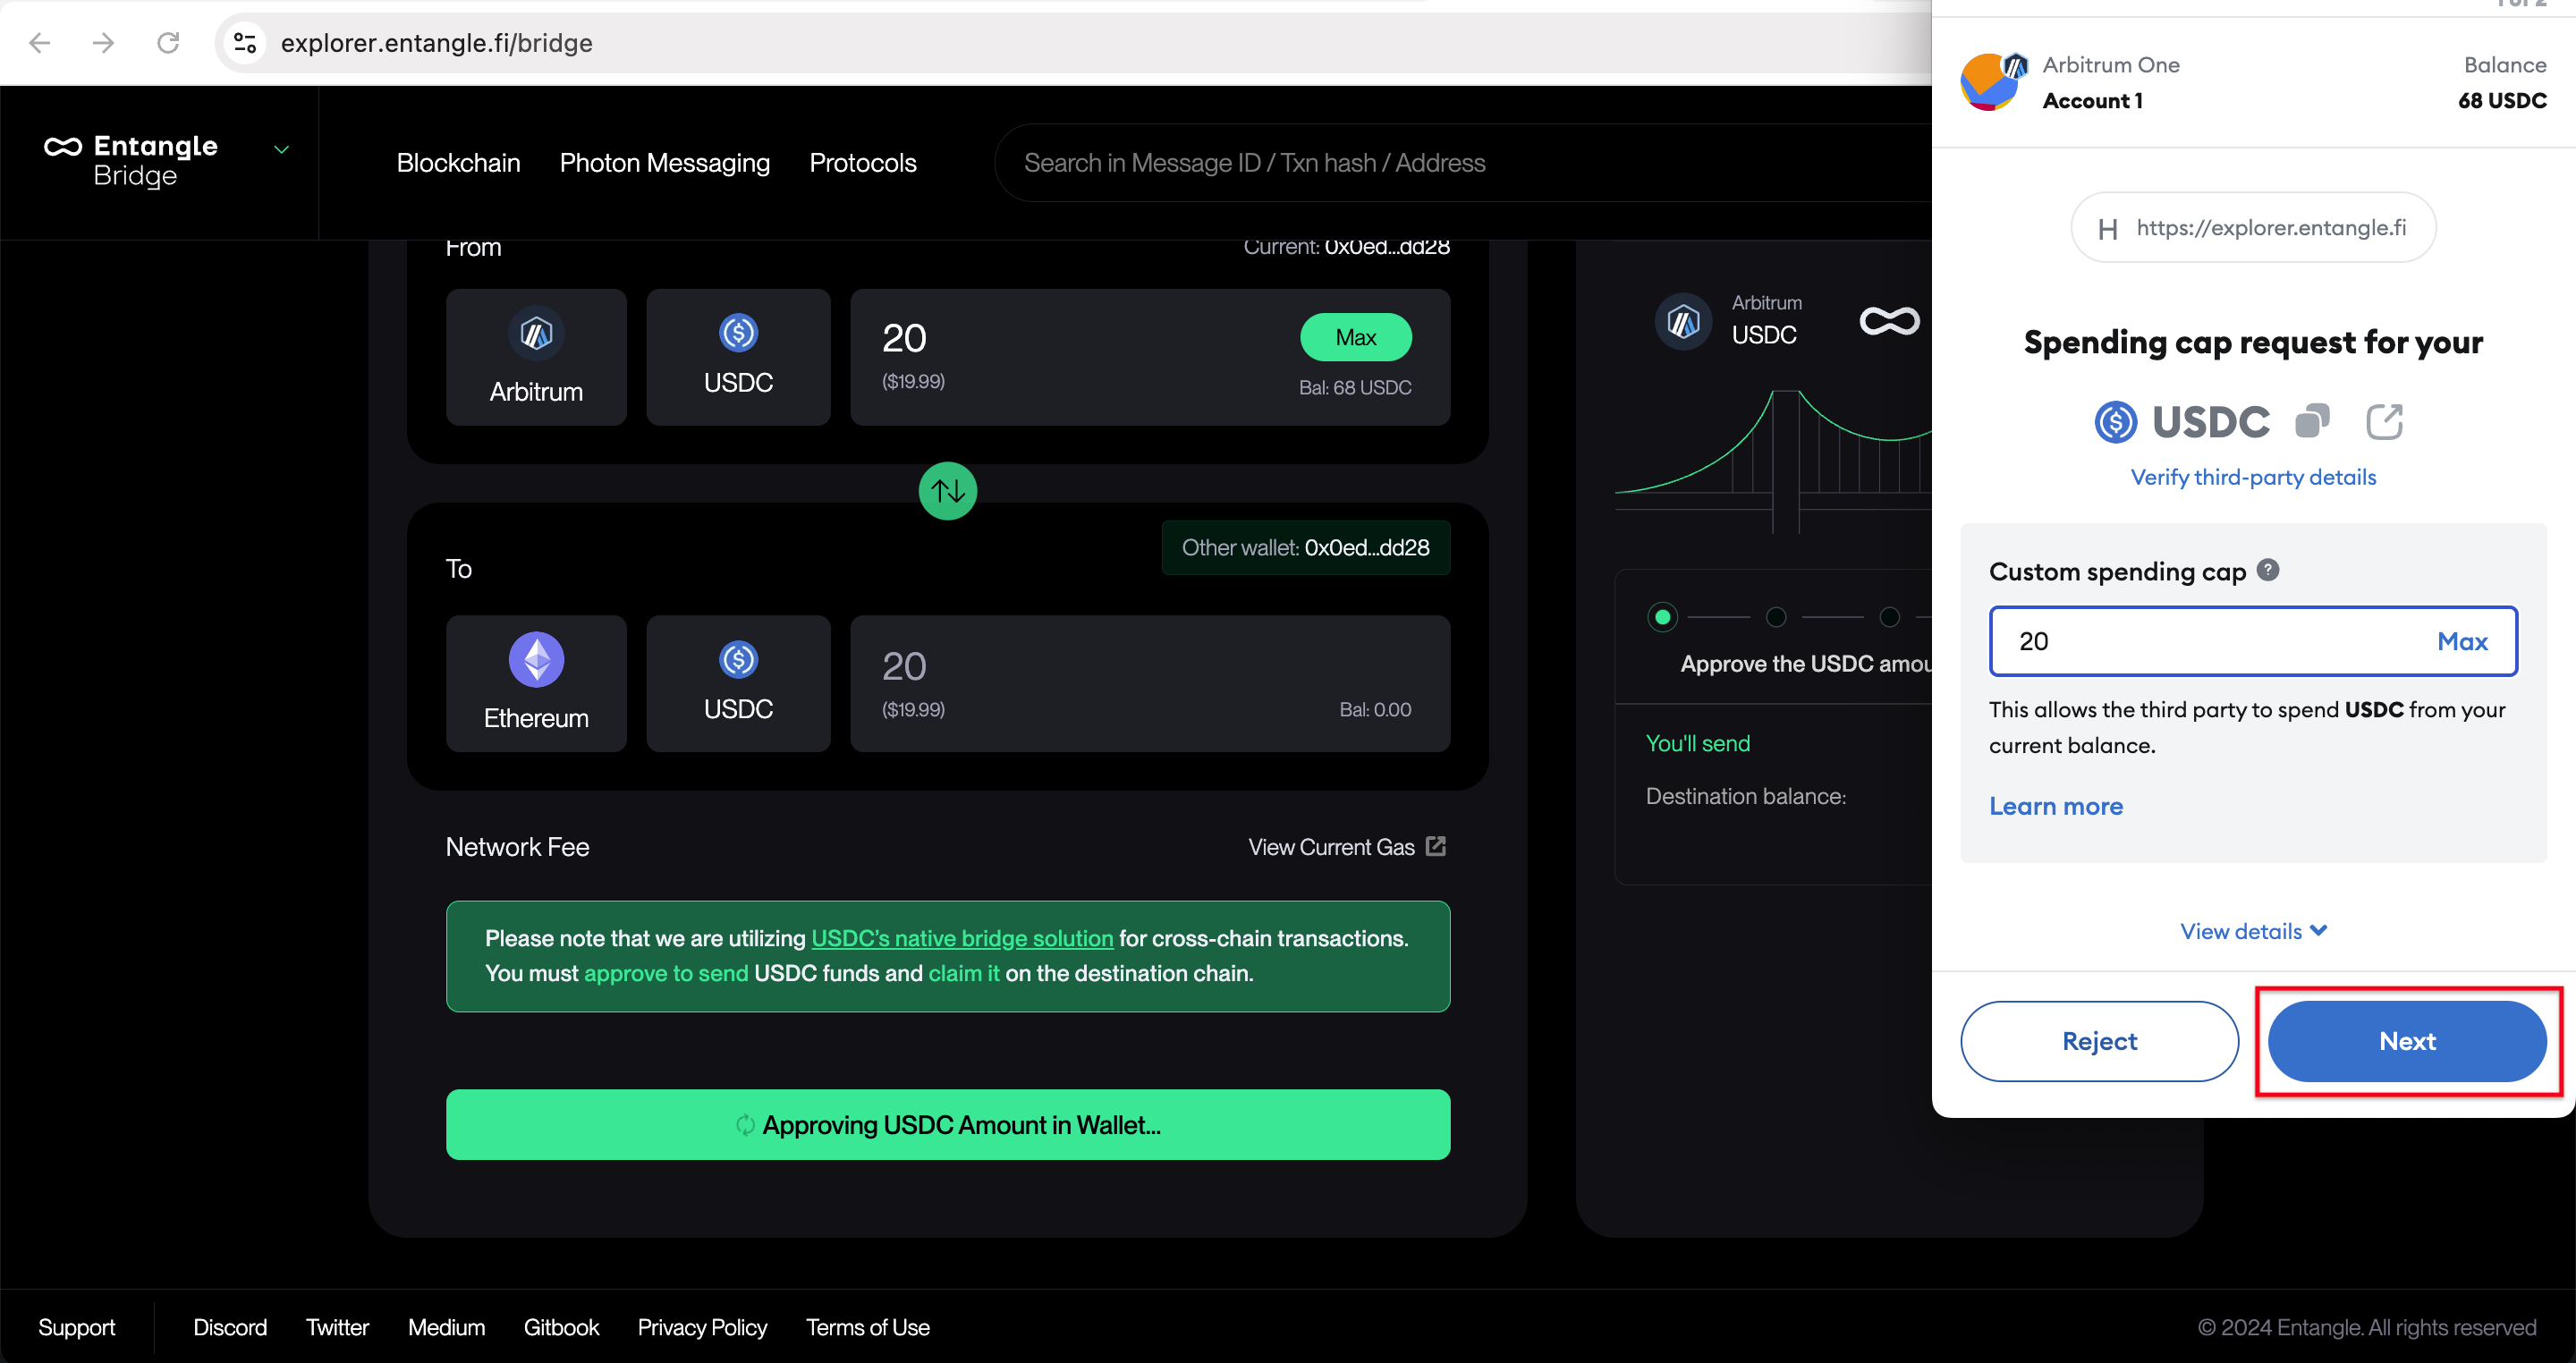Select the Protocols menu item

pyautogui.click(x=860, y=164)
